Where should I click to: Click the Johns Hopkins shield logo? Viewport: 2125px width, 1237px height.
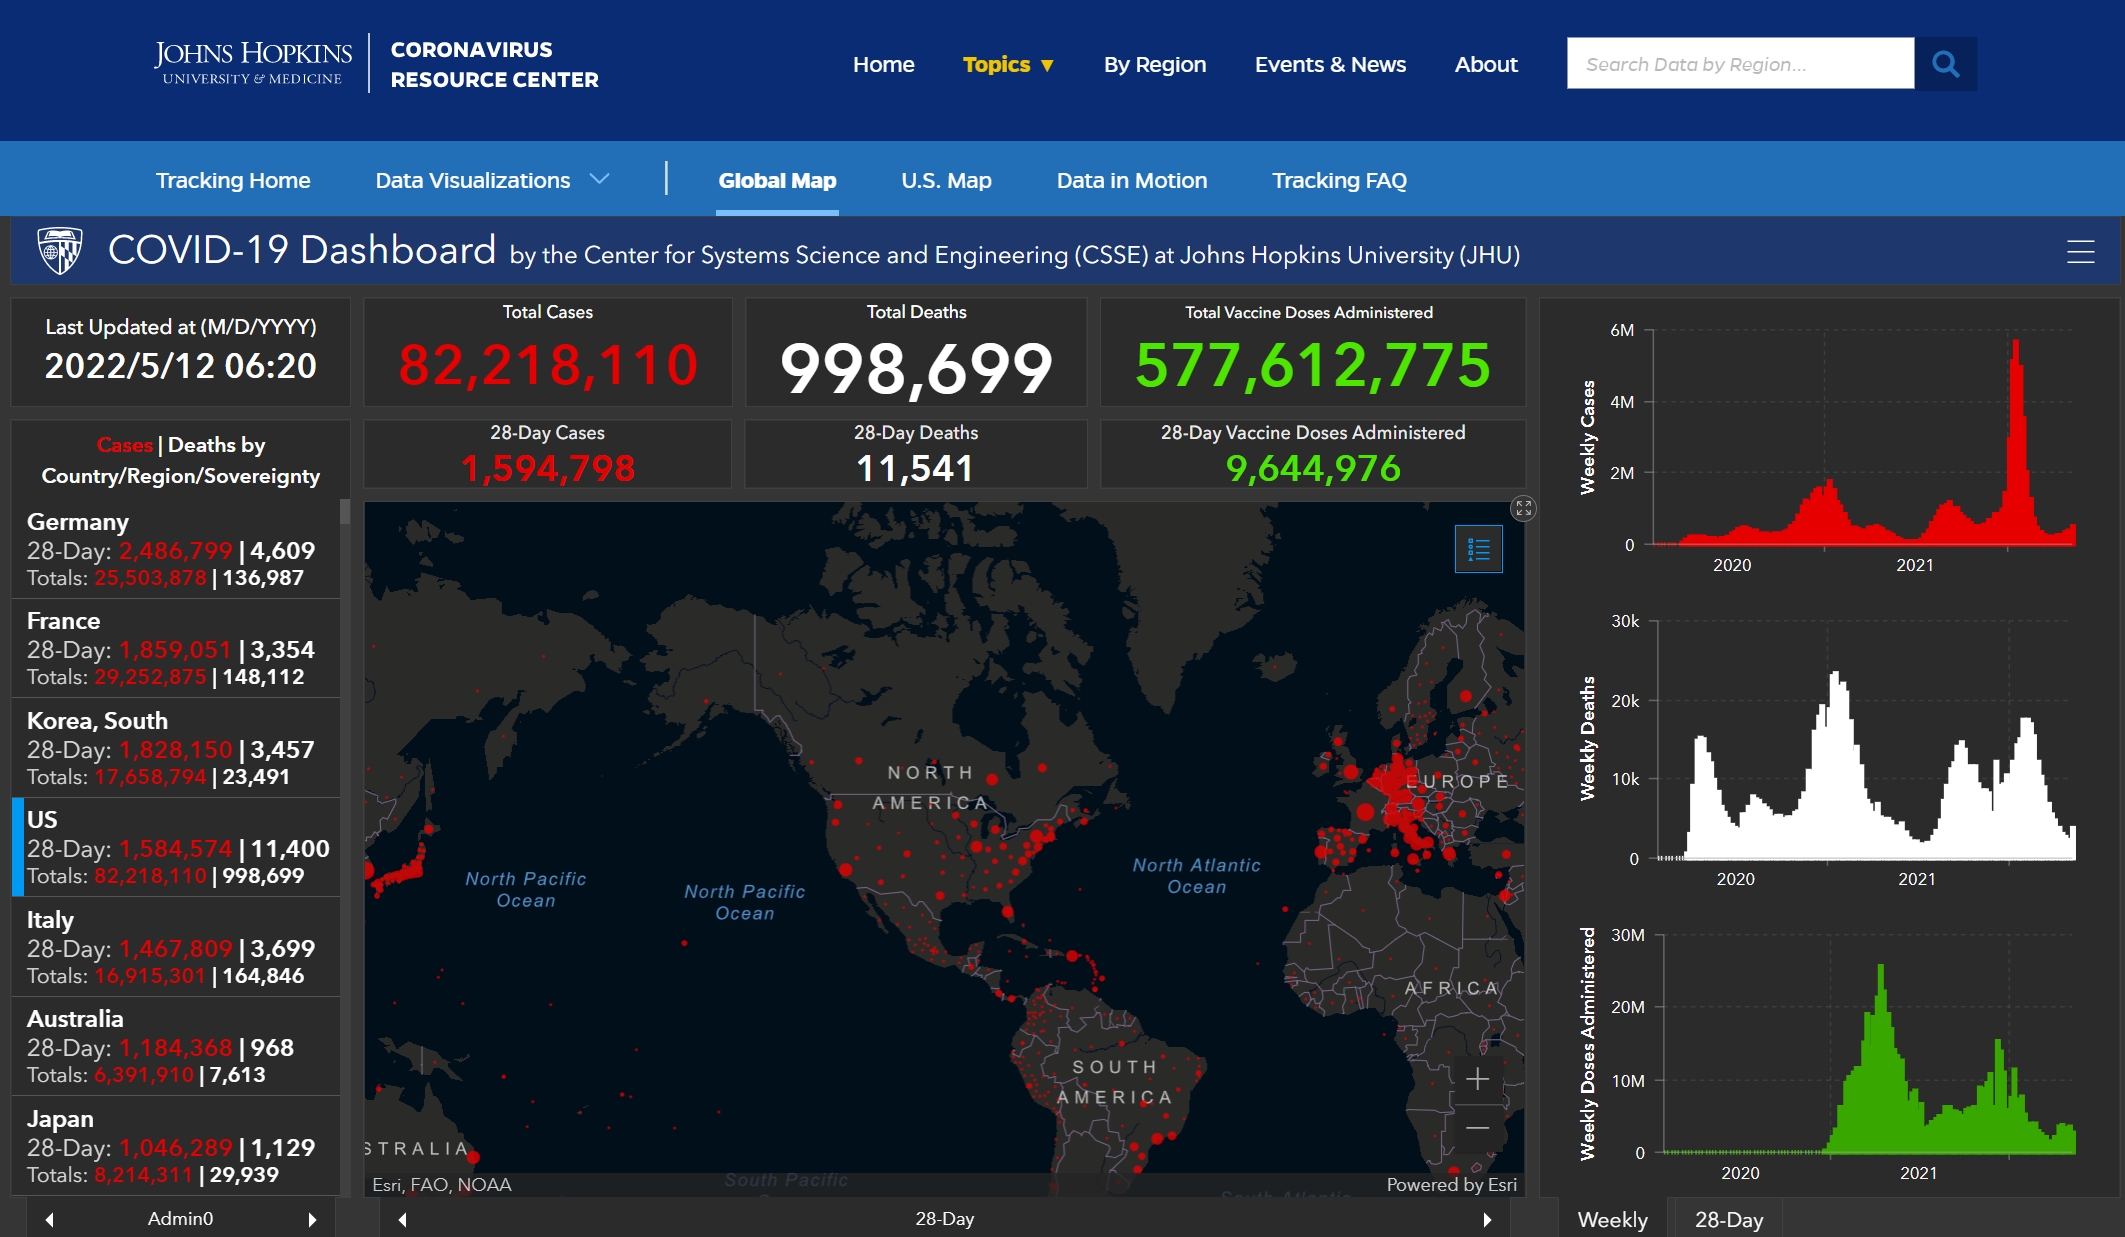pyautogui.click(x=60, y=250)
